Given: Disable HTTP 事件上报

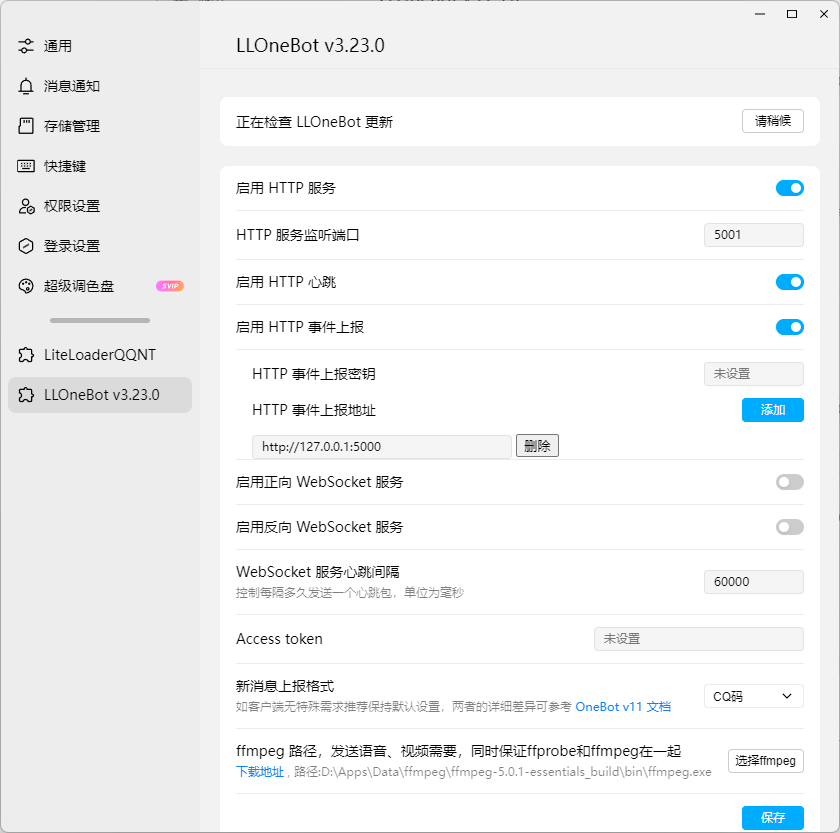Looking at the screenshot, I should tap(789, 327).
